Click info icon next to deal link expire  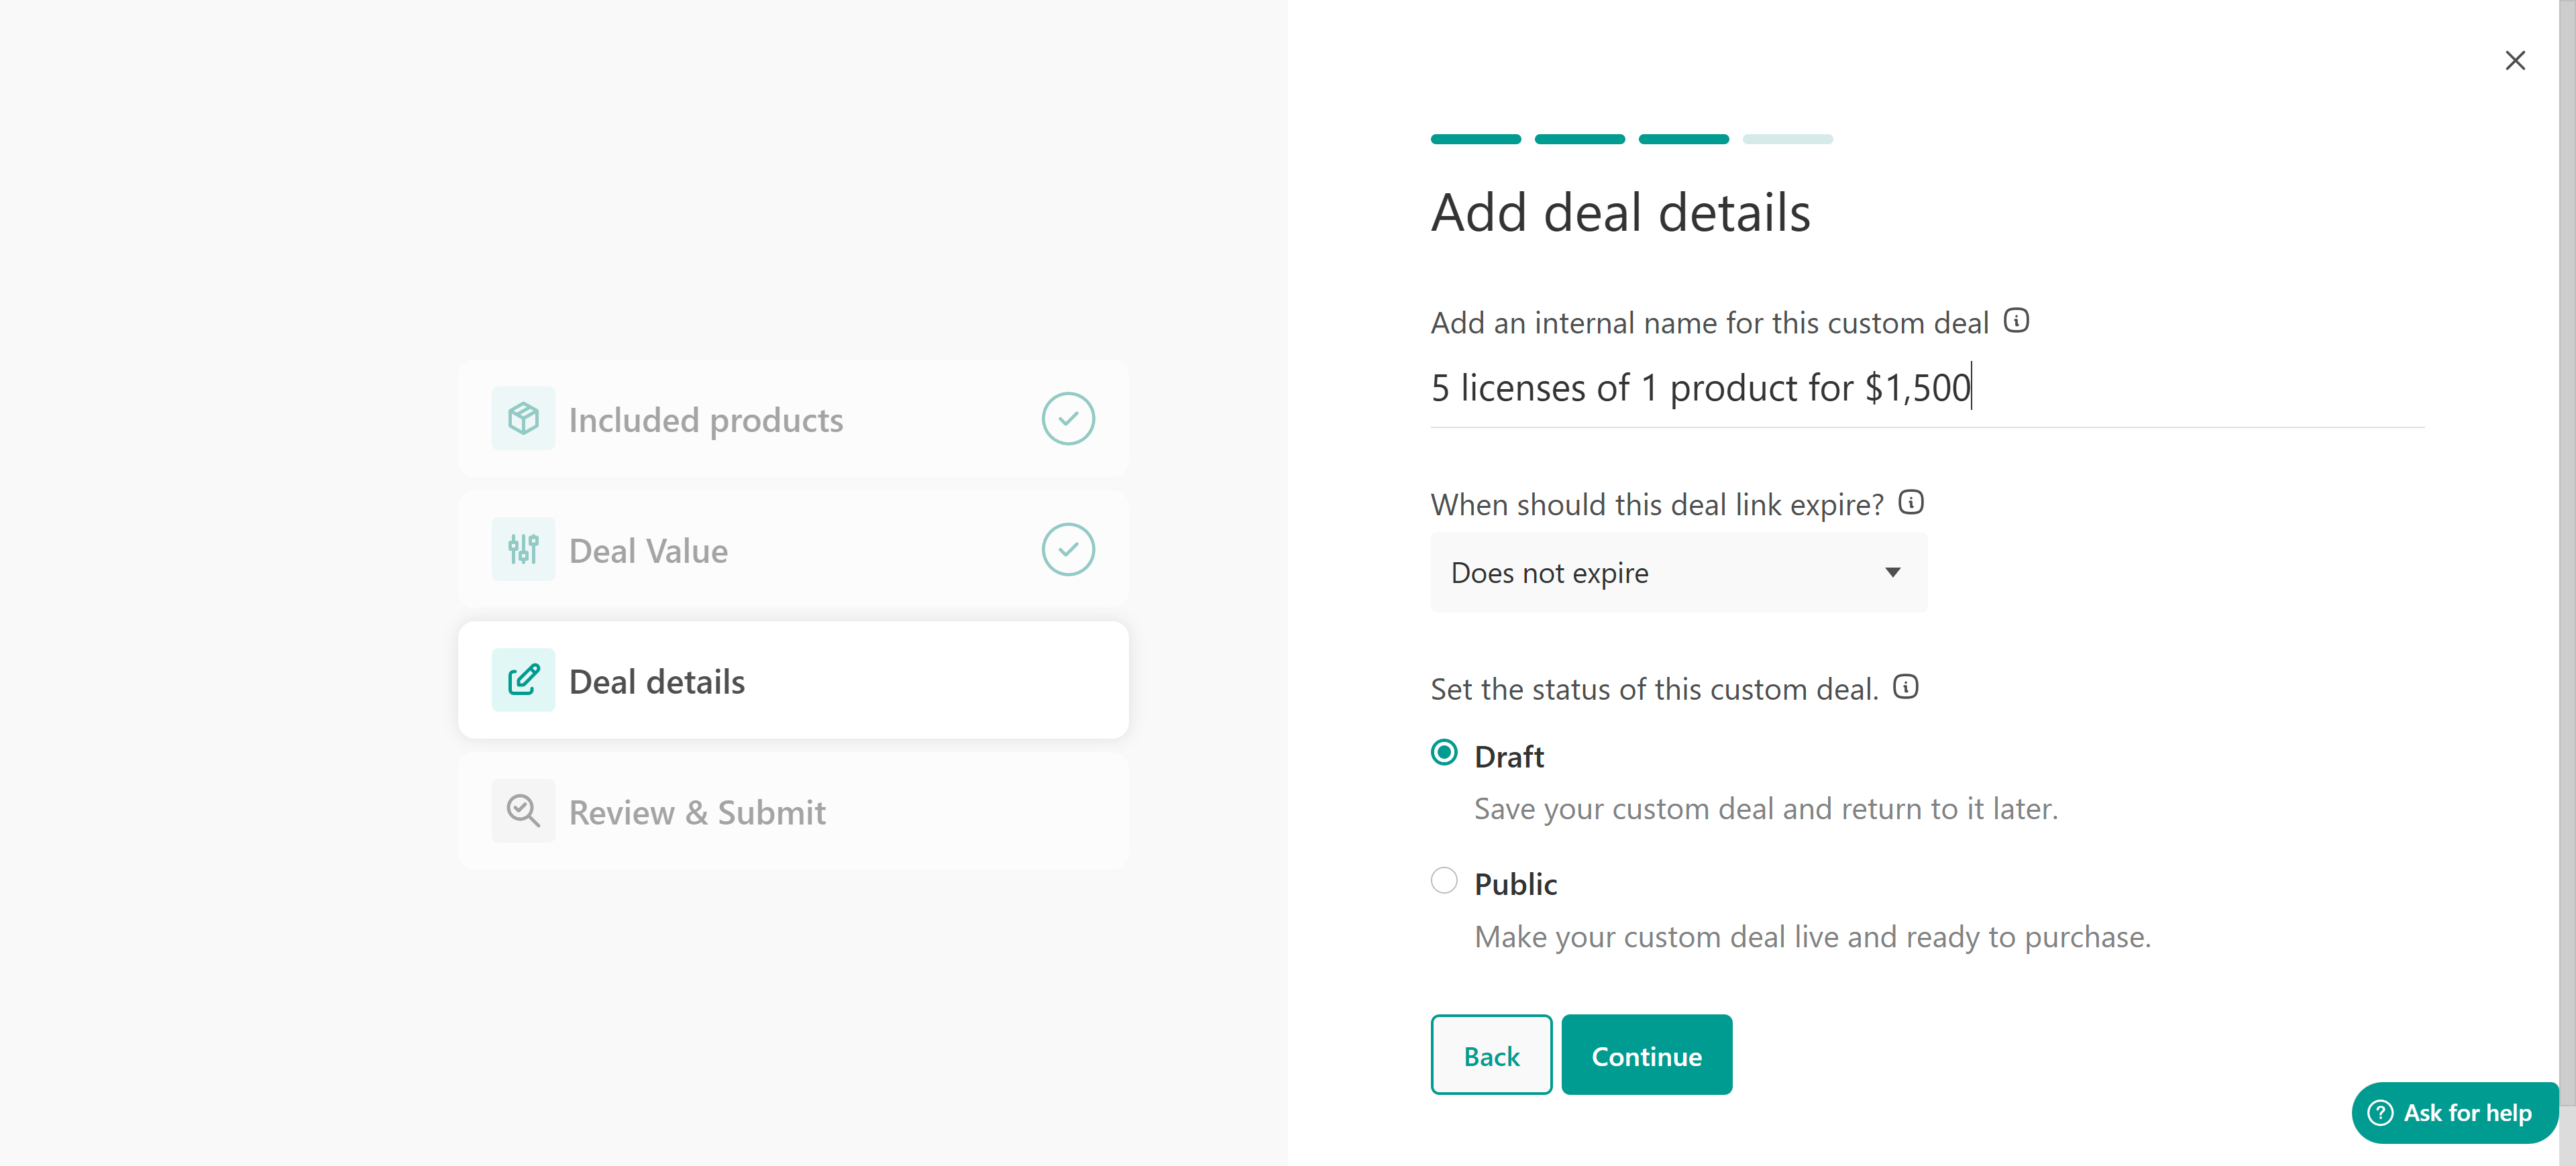point(1910,502)
